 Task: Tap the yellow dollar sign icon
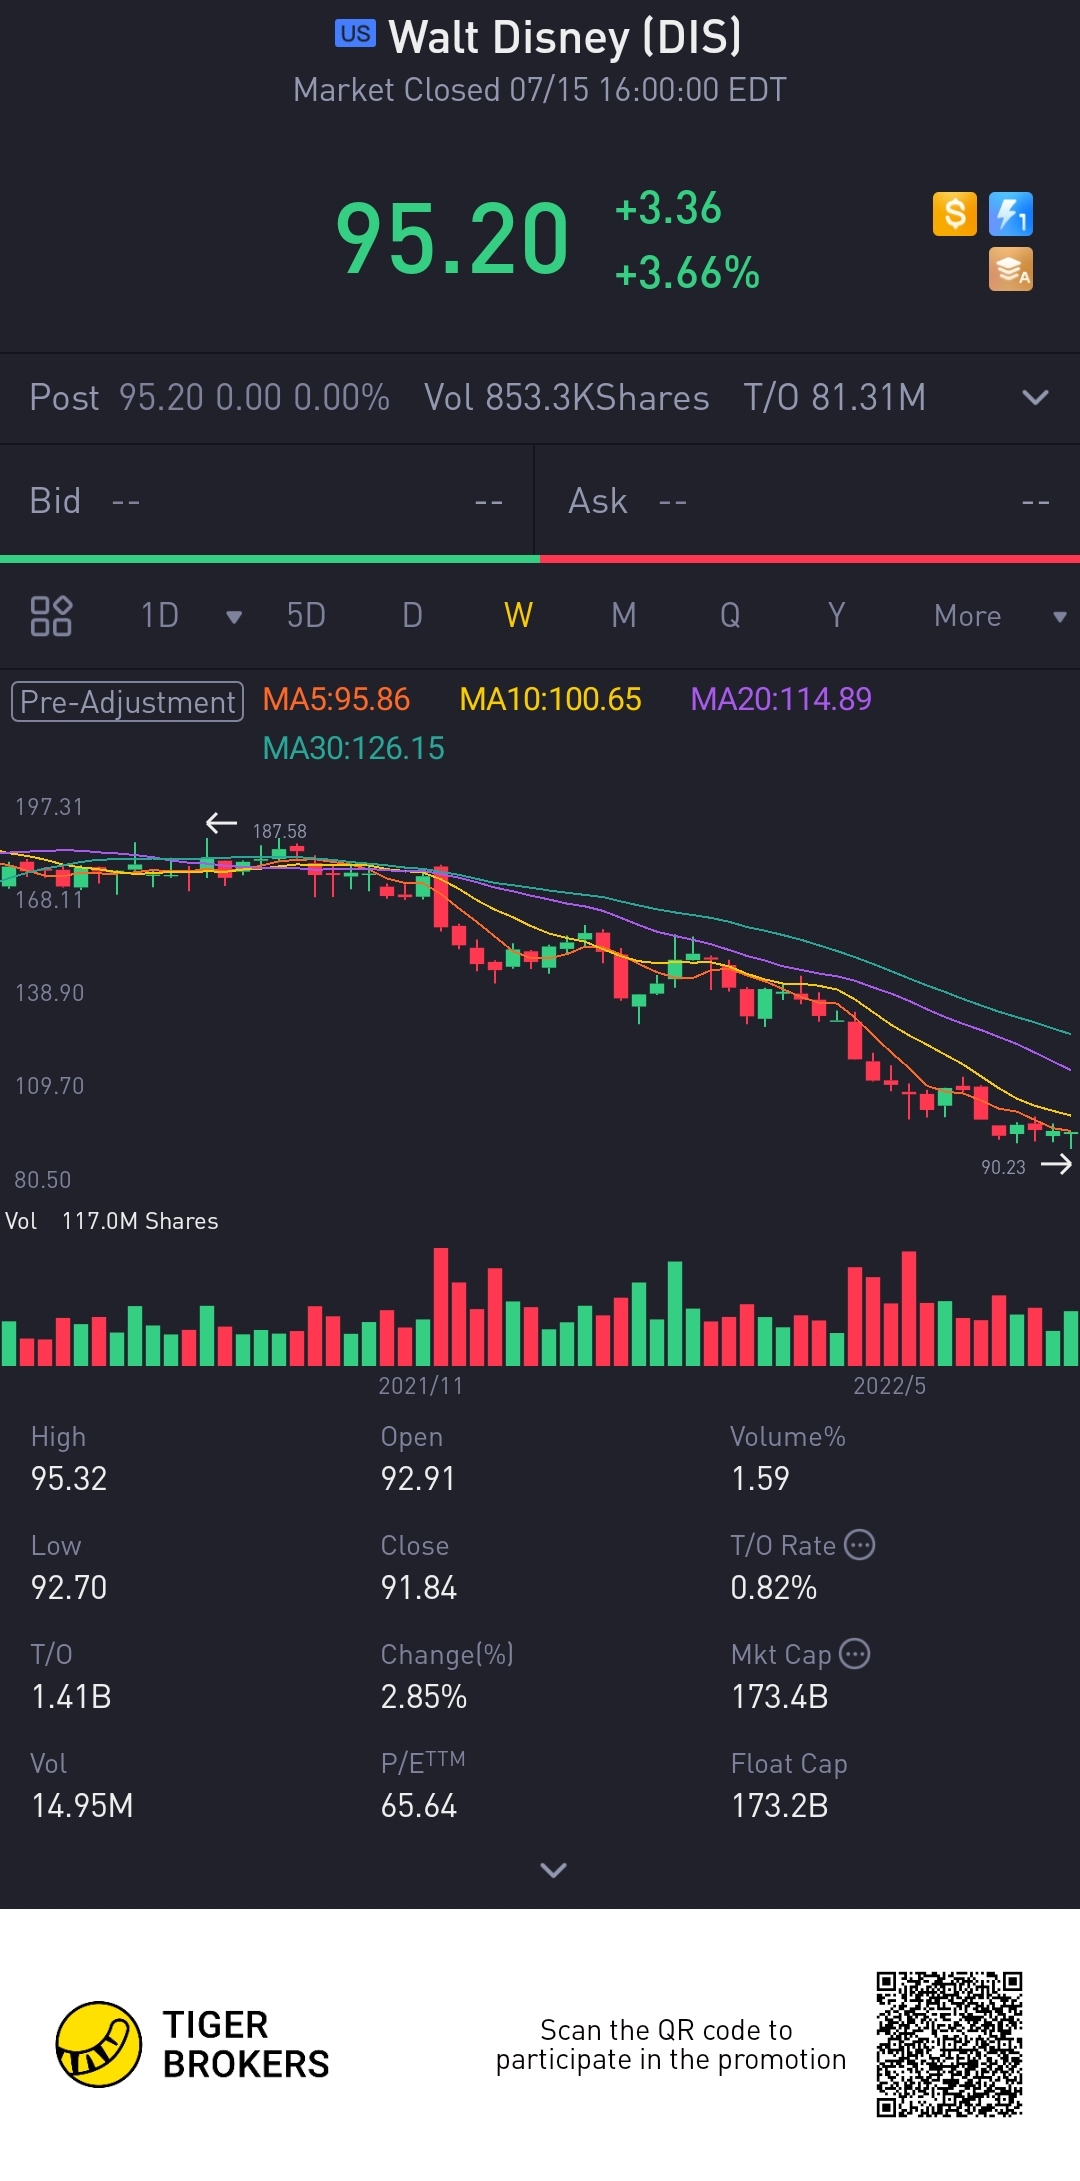coord(955,214)
